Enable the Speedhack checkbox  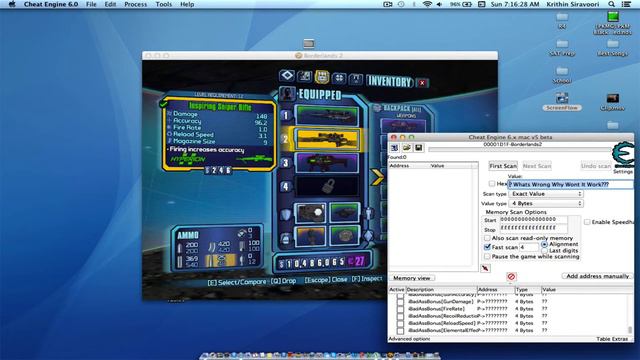587,222
